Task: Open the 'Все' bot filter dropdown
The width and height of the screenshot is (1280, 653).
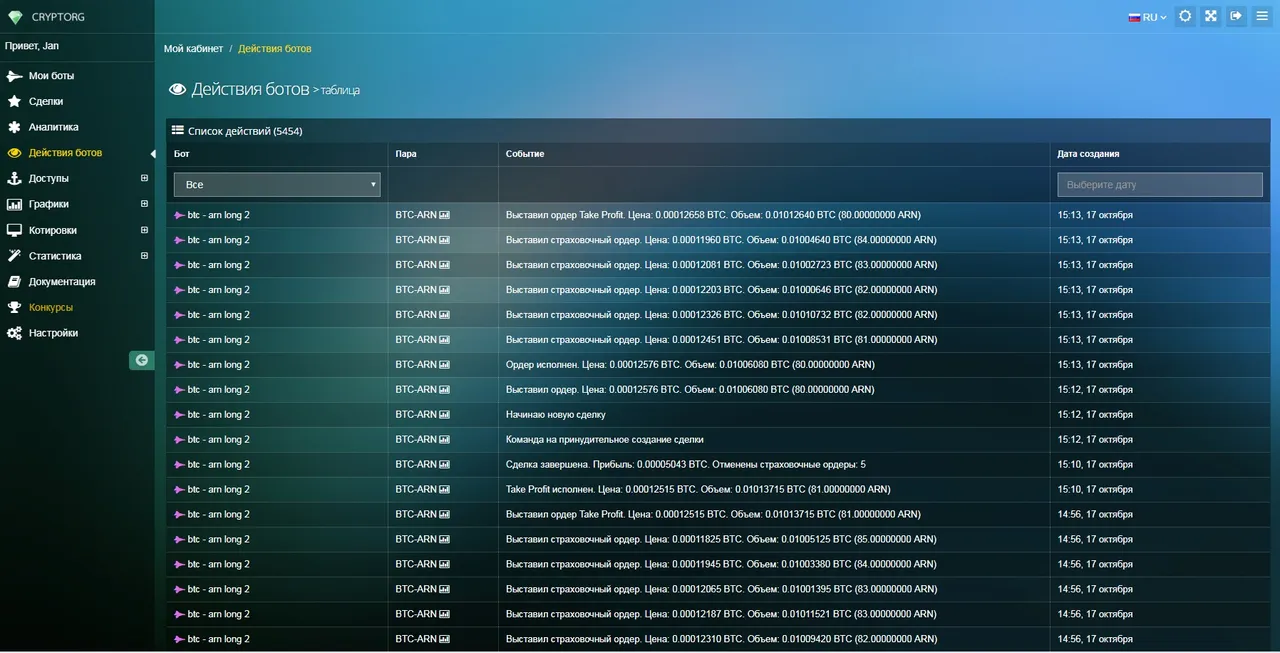Action: tap(277, 184)
